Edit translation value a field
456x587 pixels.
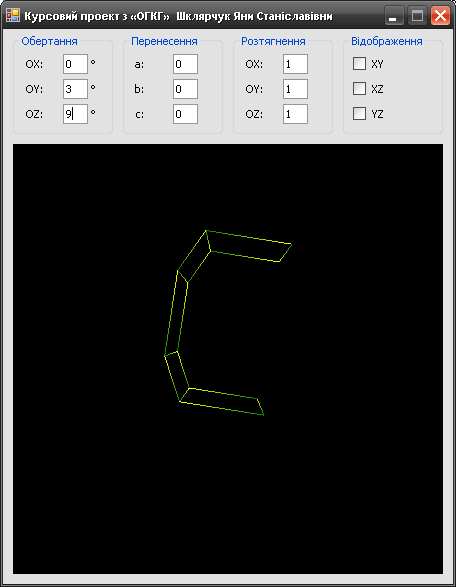pos(185,64)
